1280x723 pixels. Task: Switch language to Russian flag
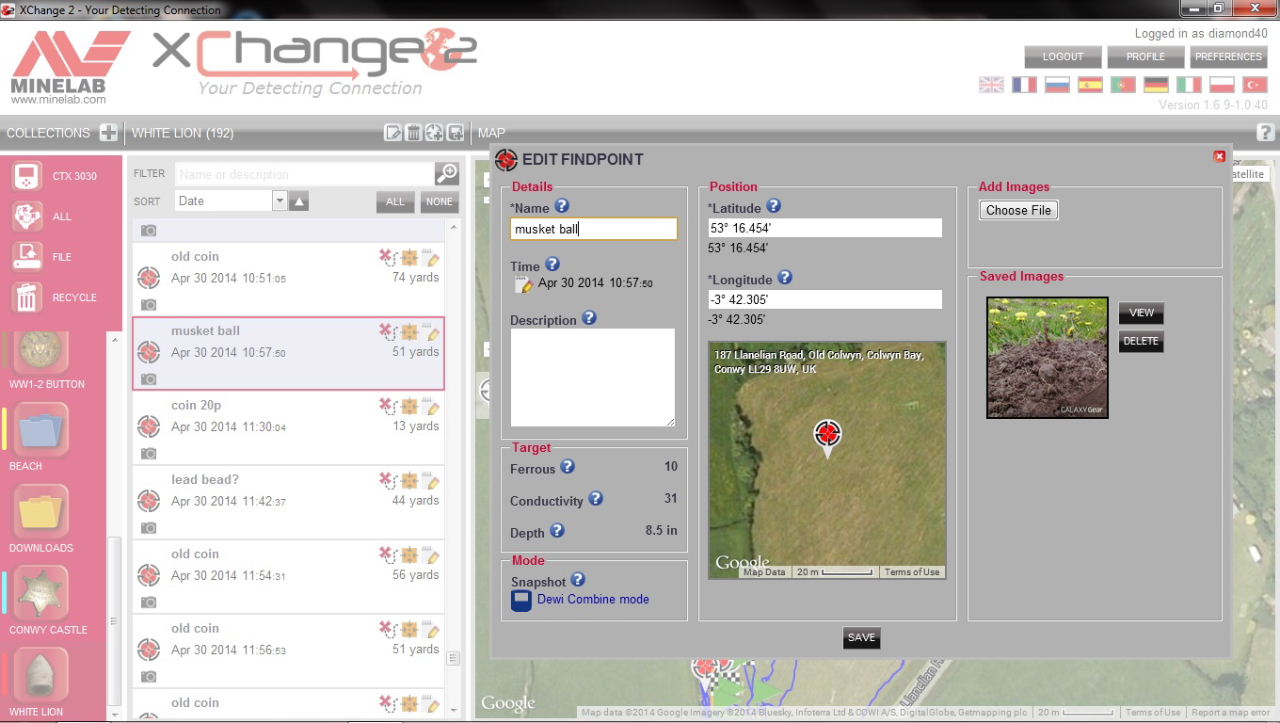click(1057, 85)
